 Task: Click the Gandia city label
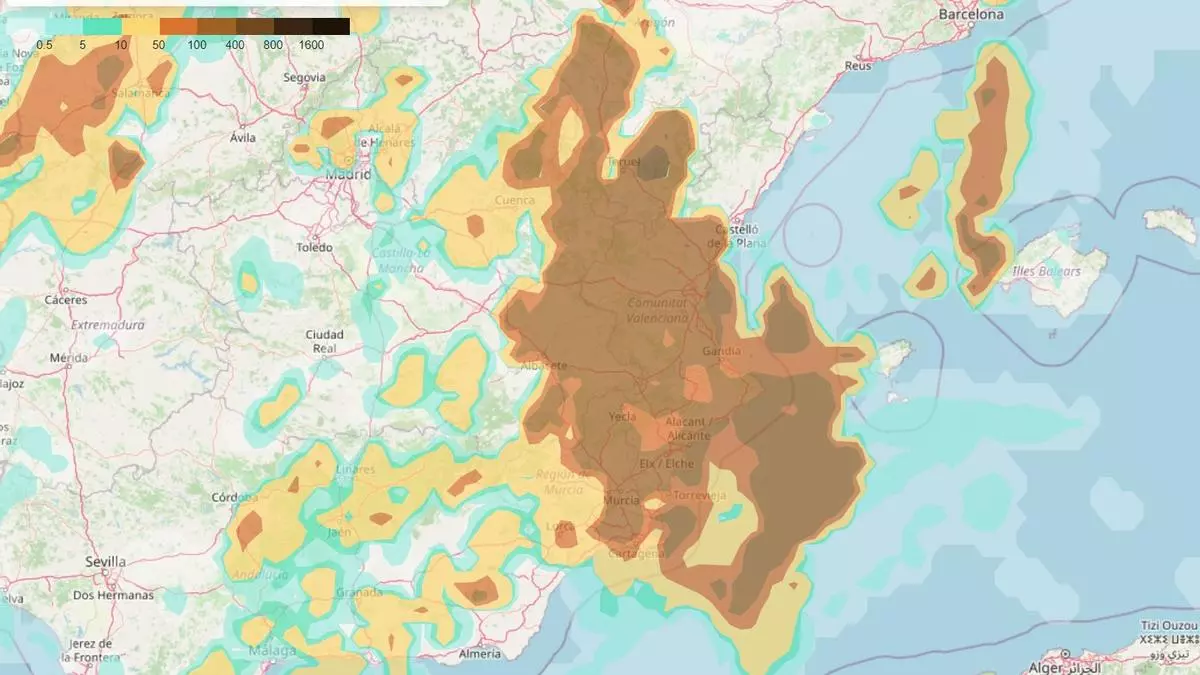click(x=721, y=351)
